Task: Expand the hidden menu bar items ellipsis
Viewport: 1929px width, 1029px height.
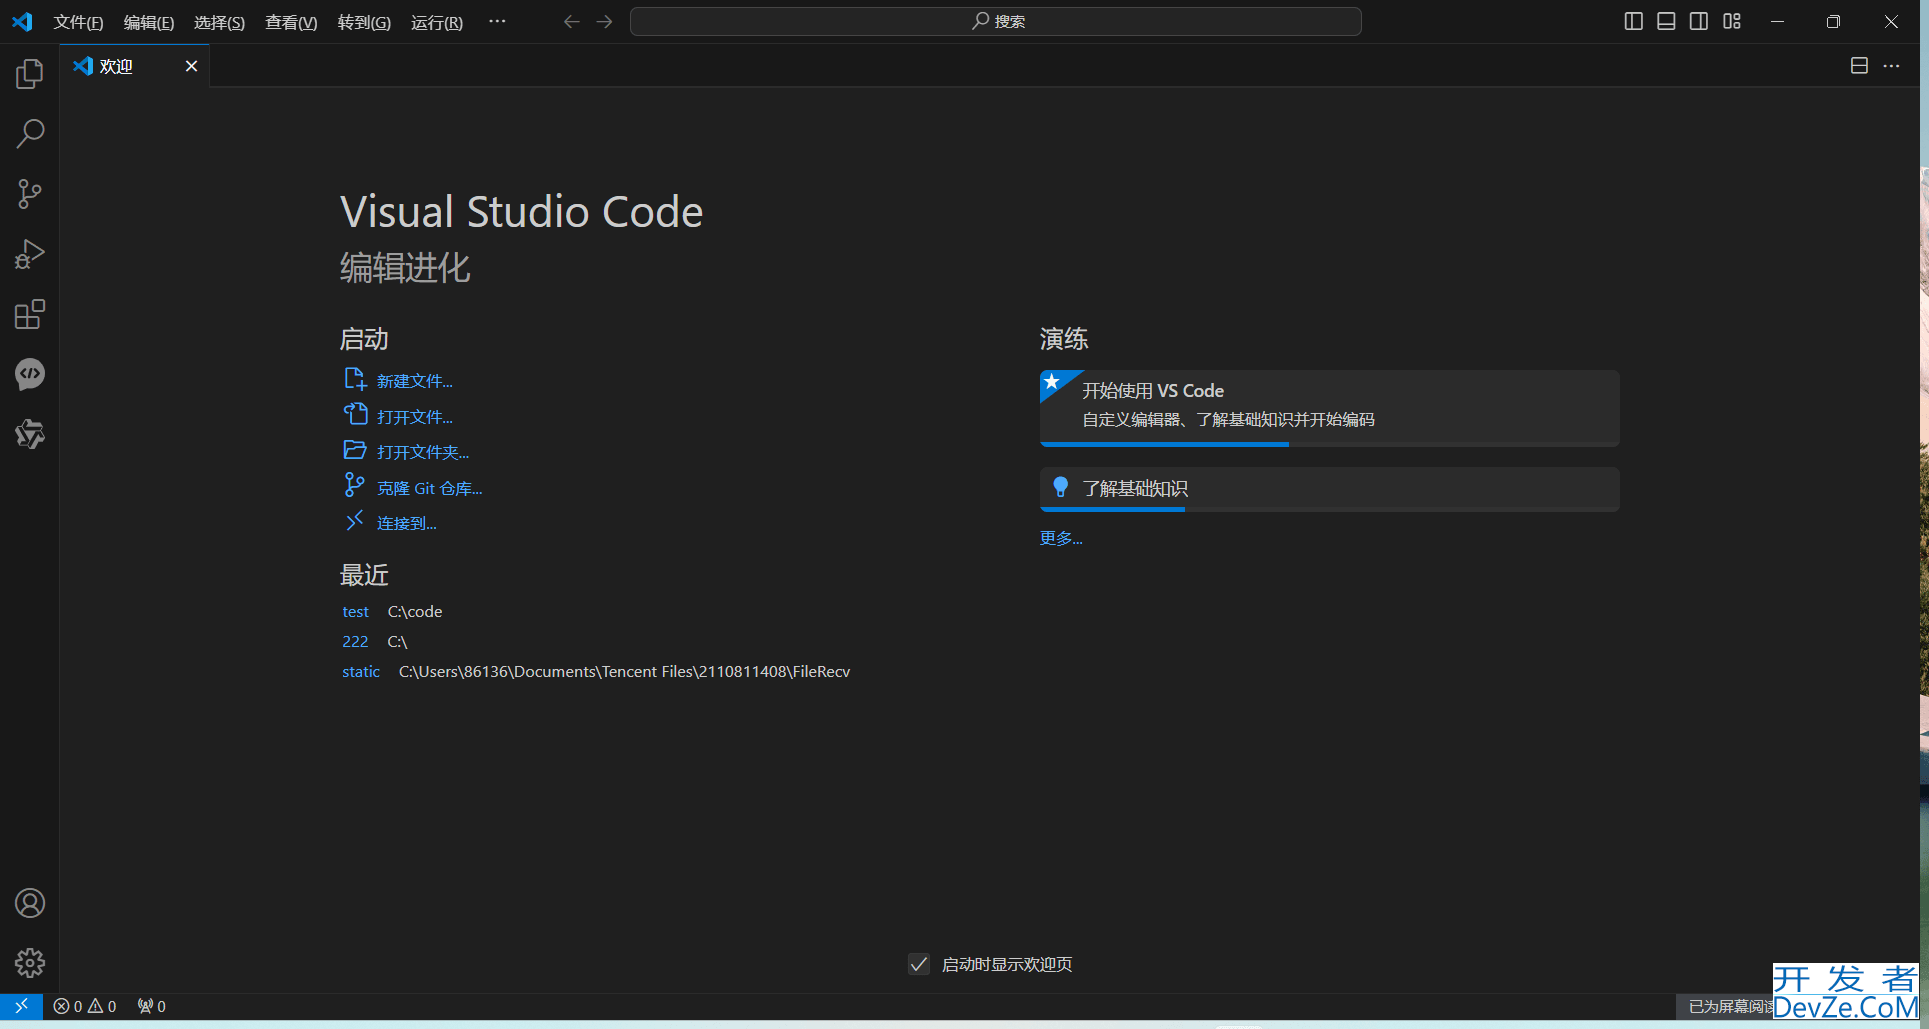Action: click(x=497, y=21)
